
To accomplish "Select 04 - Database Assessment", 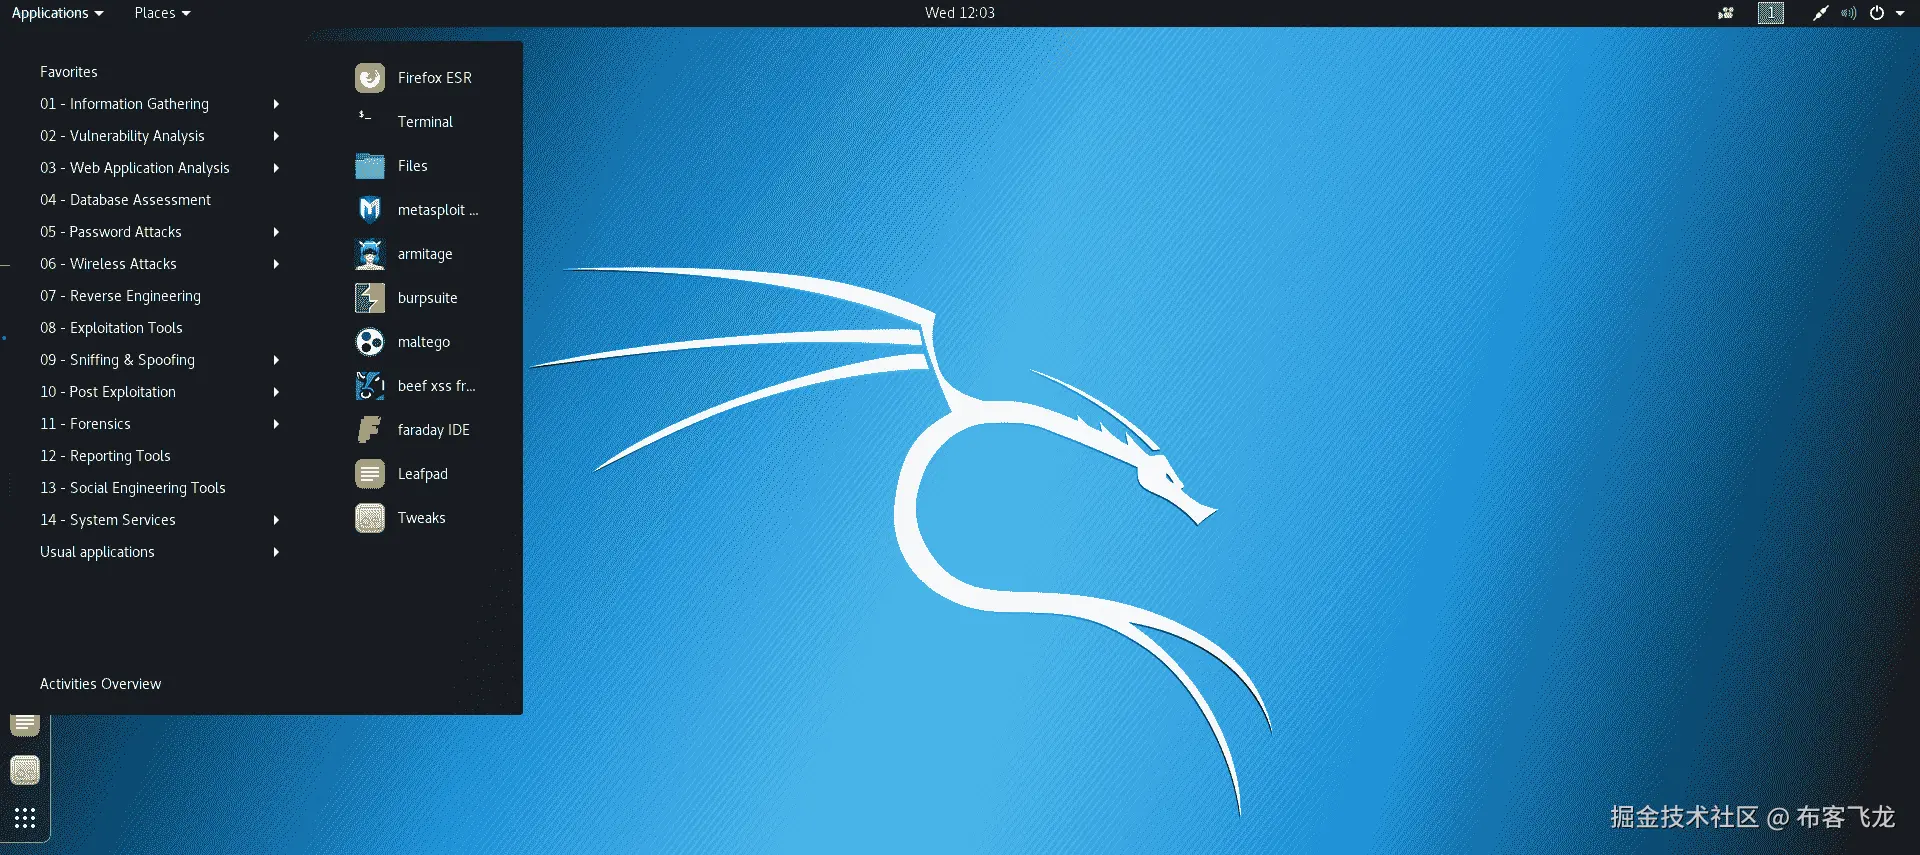I will click(x=125, y=200).
